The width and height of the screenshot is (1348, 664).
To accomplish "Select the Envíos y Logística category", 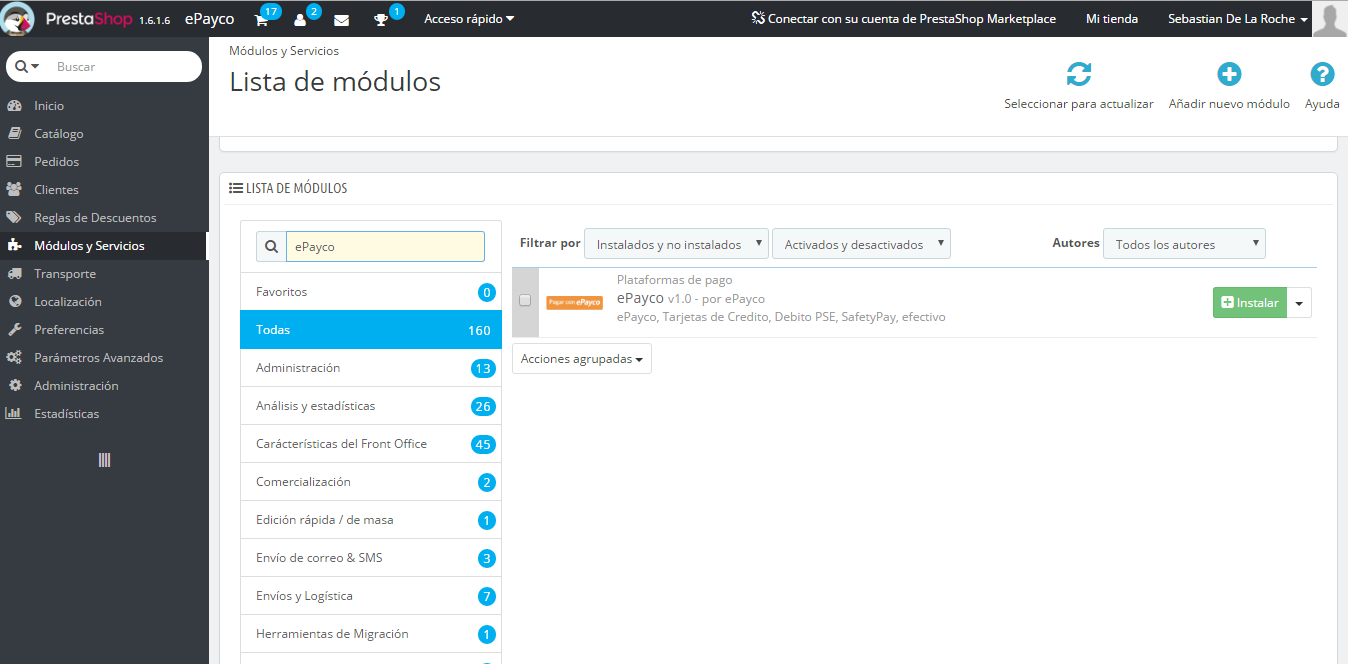I will 371,596.
